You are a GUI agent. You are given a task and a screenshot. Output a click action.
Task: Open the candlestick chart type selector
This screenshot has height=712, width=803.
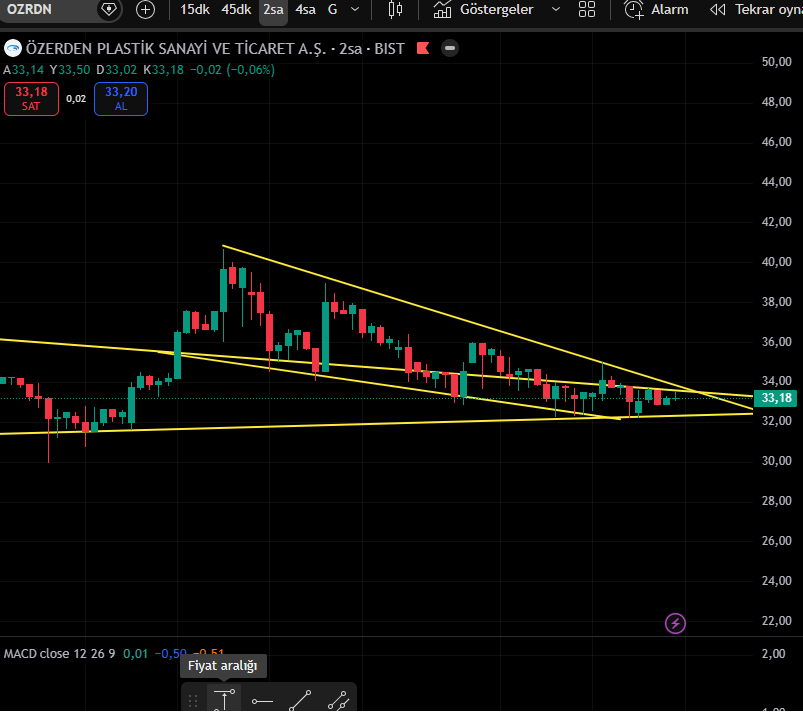pyautogui.click(x=395, y=9)
